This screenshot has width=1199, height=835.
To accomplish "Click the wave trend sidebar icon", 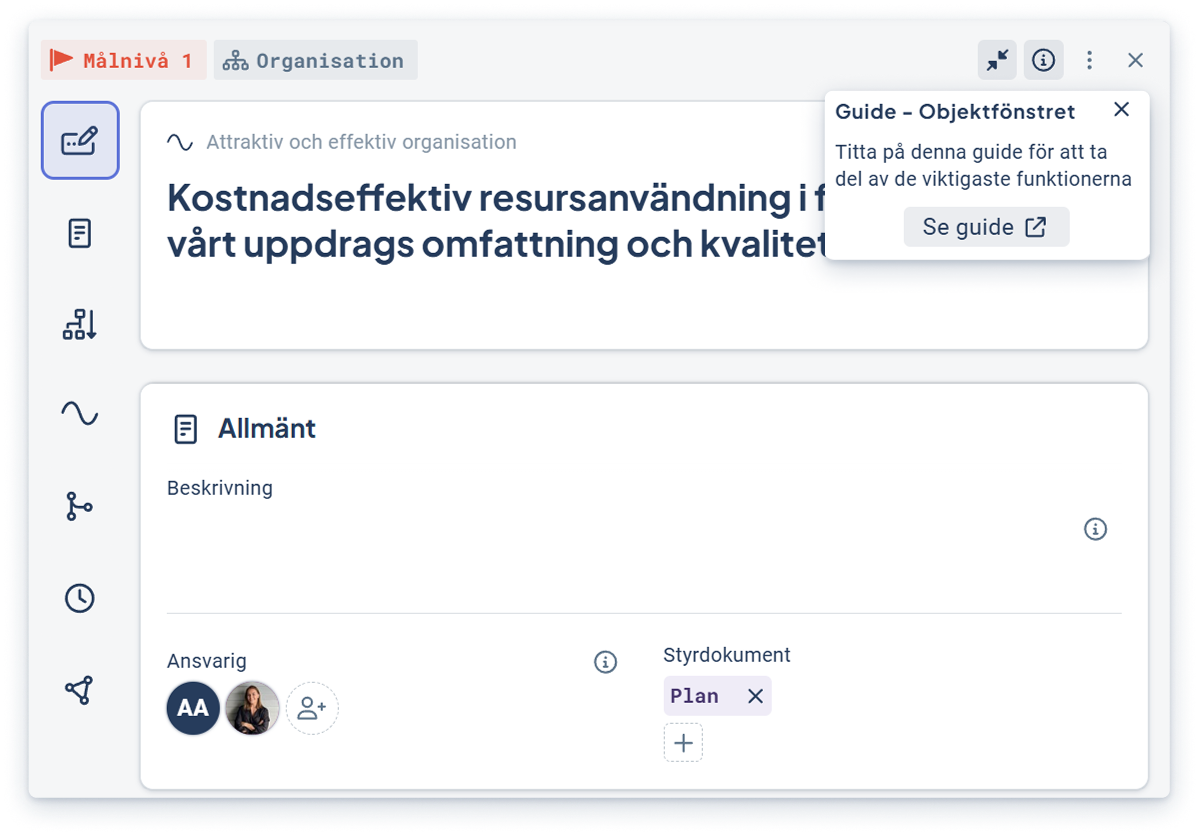I will click(x=80, y=413).
